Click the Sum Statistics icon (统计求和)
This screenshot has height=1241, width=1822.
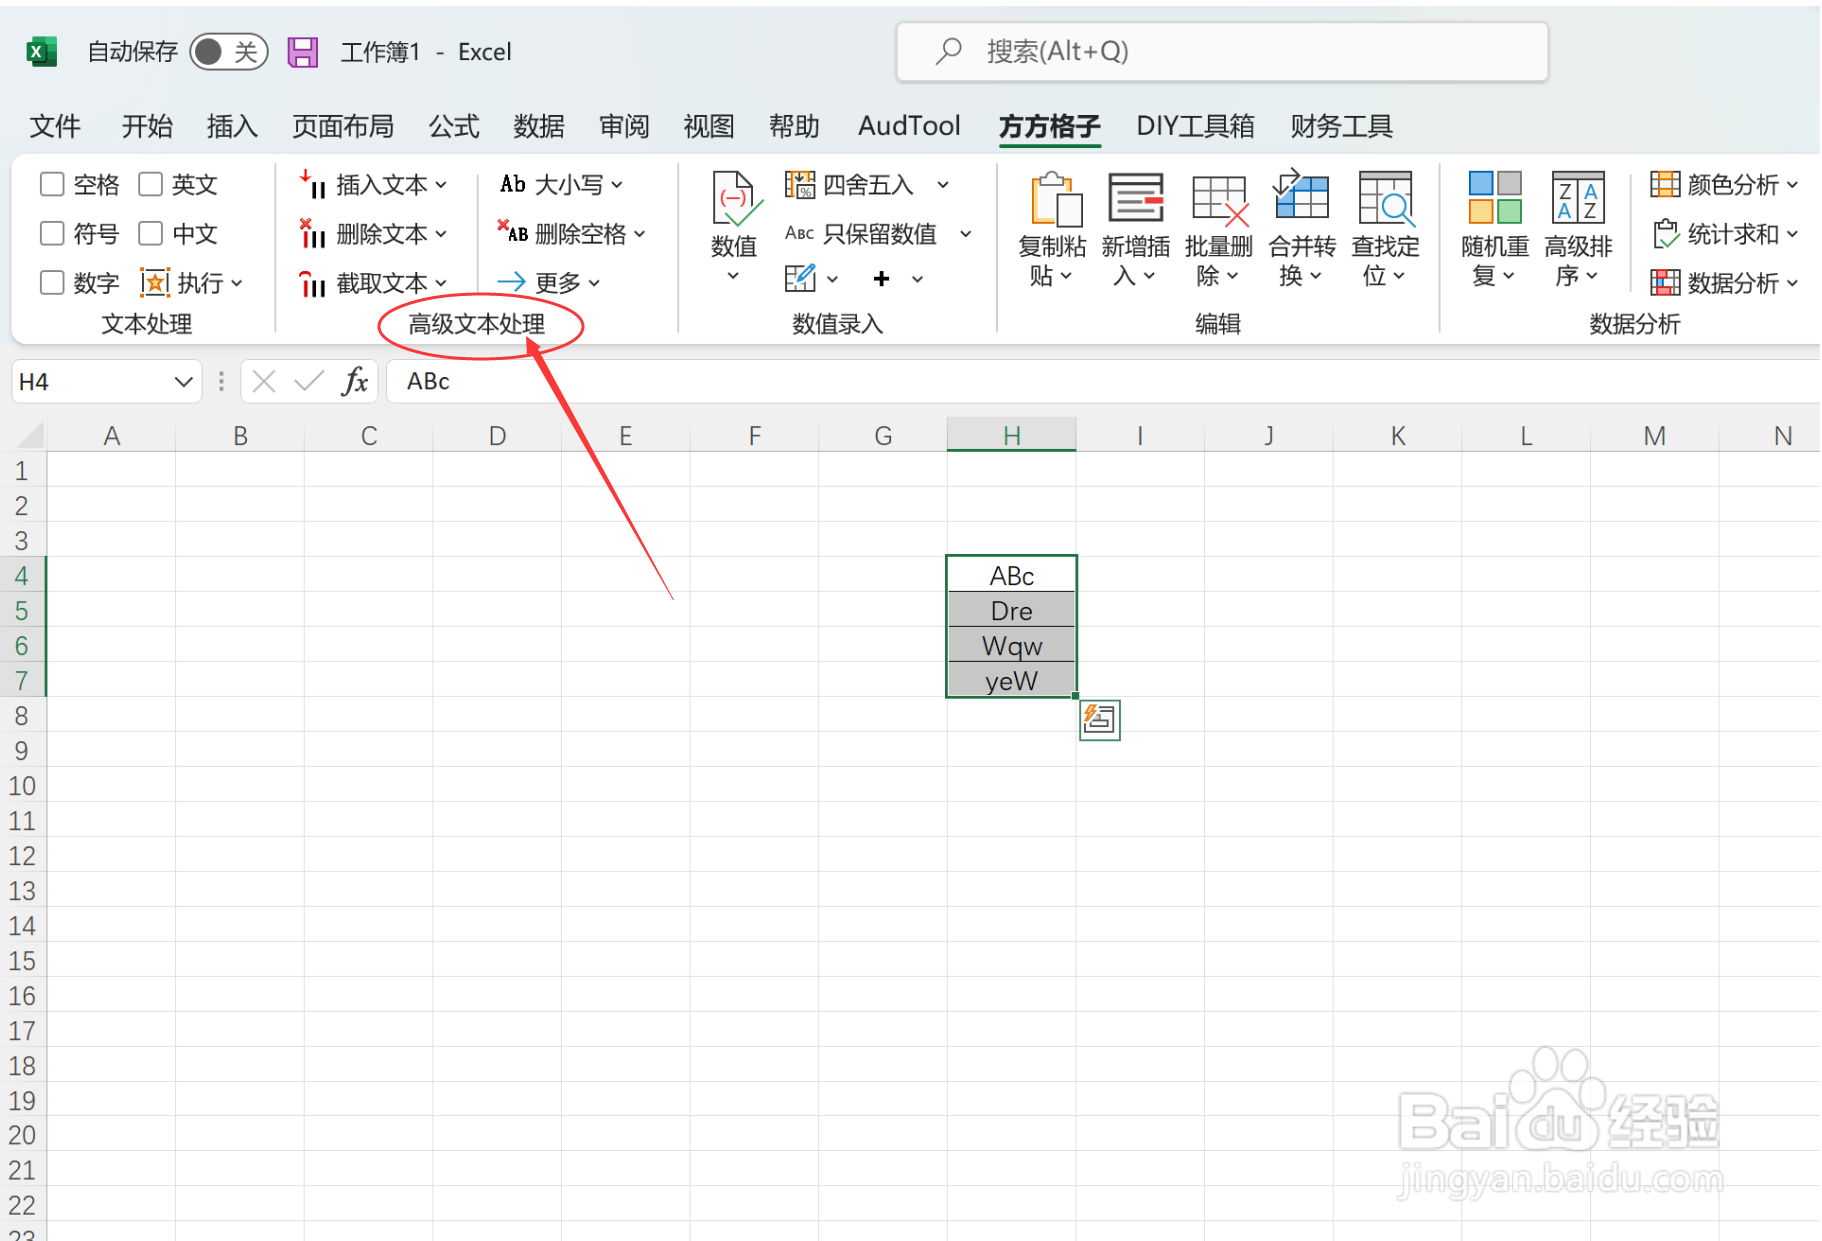click(x=1665, y=233)
